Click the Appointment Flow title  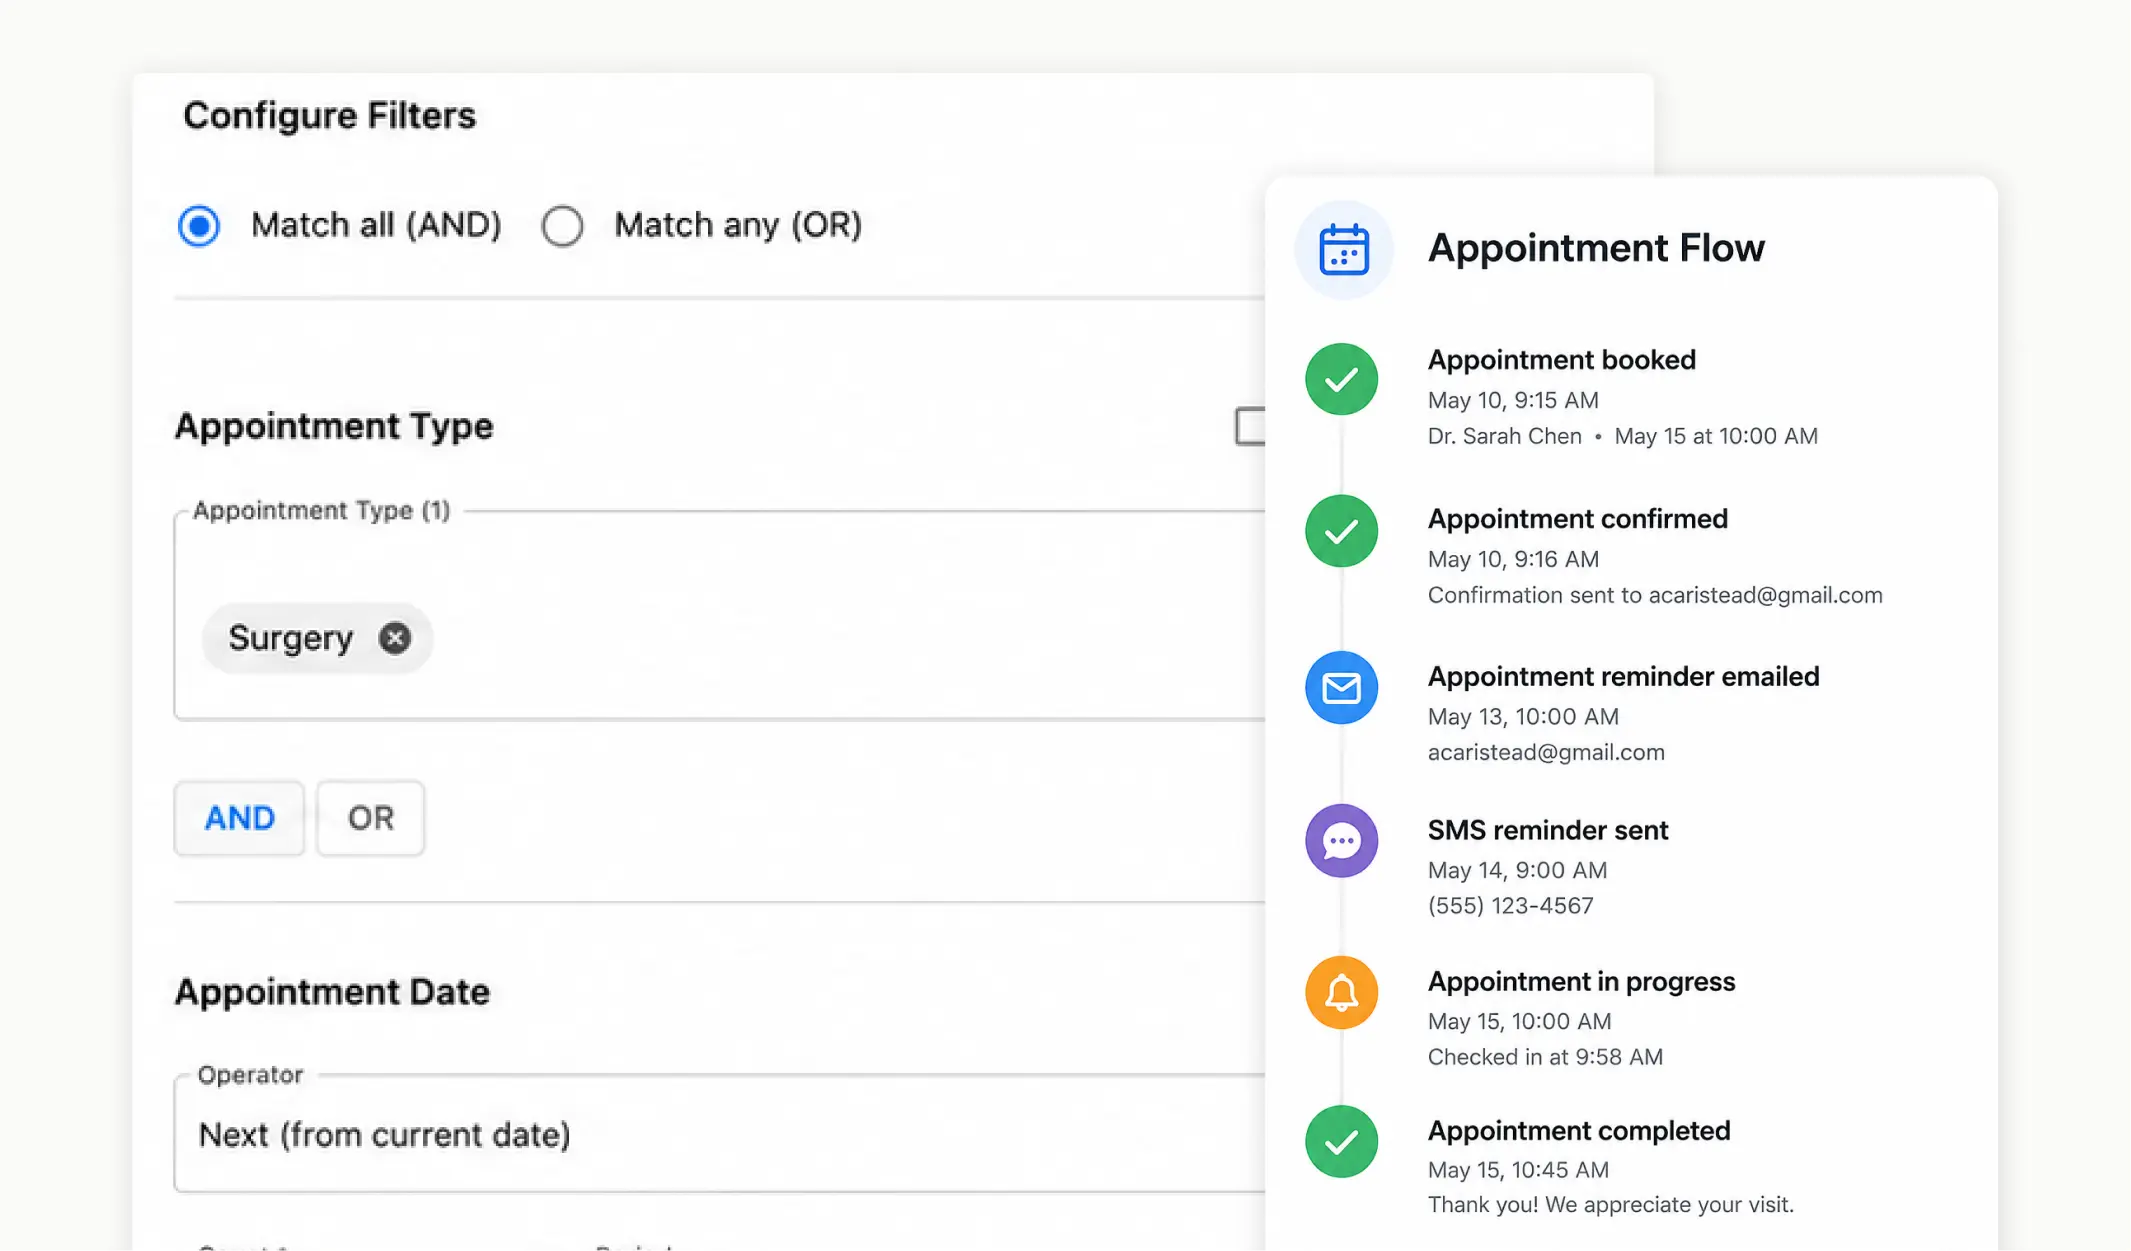pos(1596,248)
